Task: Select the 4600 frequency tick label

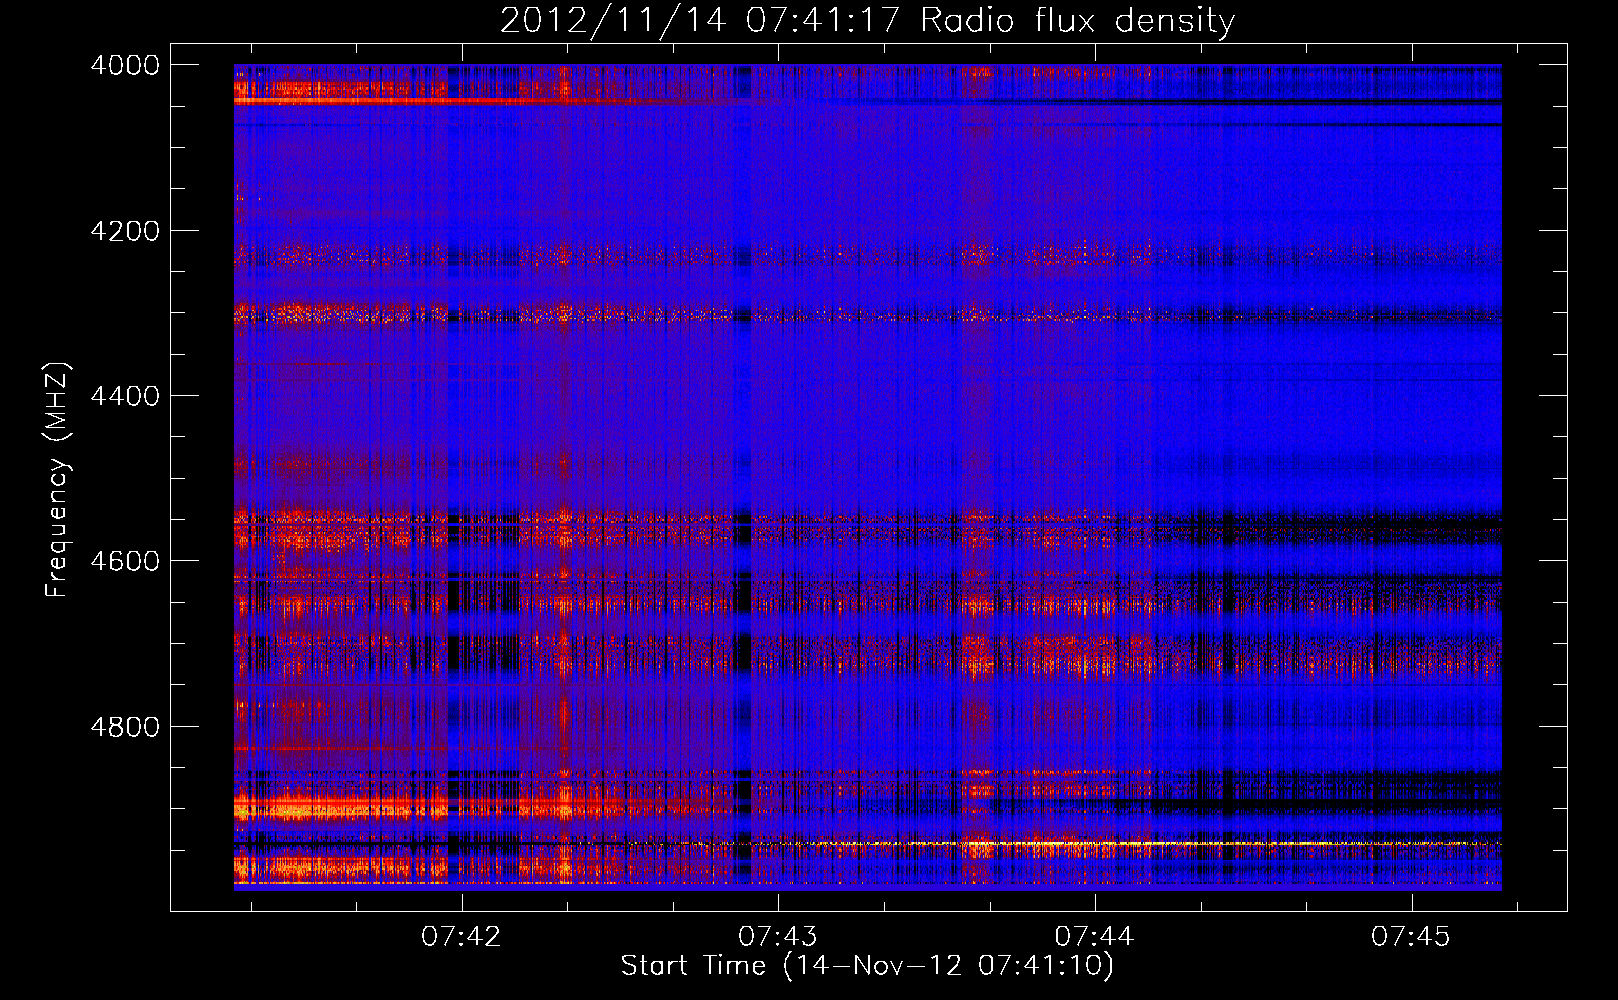Action: (x=125, y=561)
